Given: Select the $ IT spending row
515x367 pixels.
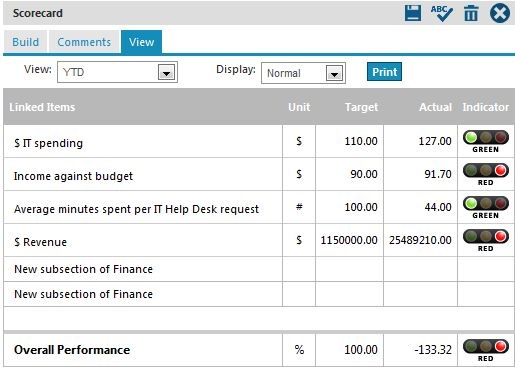Looking at the screenshot, I should 259,141.
